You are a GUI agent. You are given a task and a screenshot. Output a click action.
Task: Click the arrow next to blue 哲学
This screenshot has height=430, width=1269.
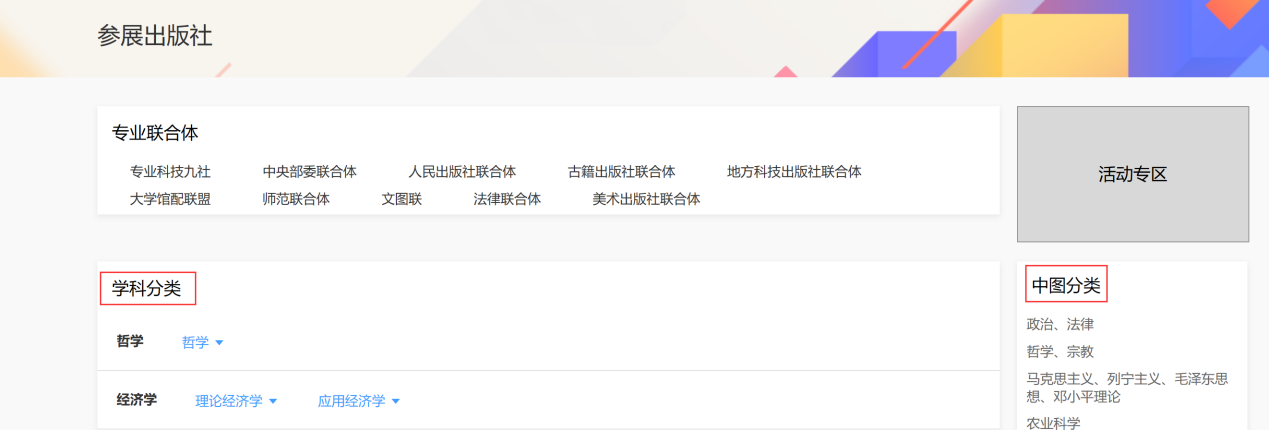(x=219, y=343)
